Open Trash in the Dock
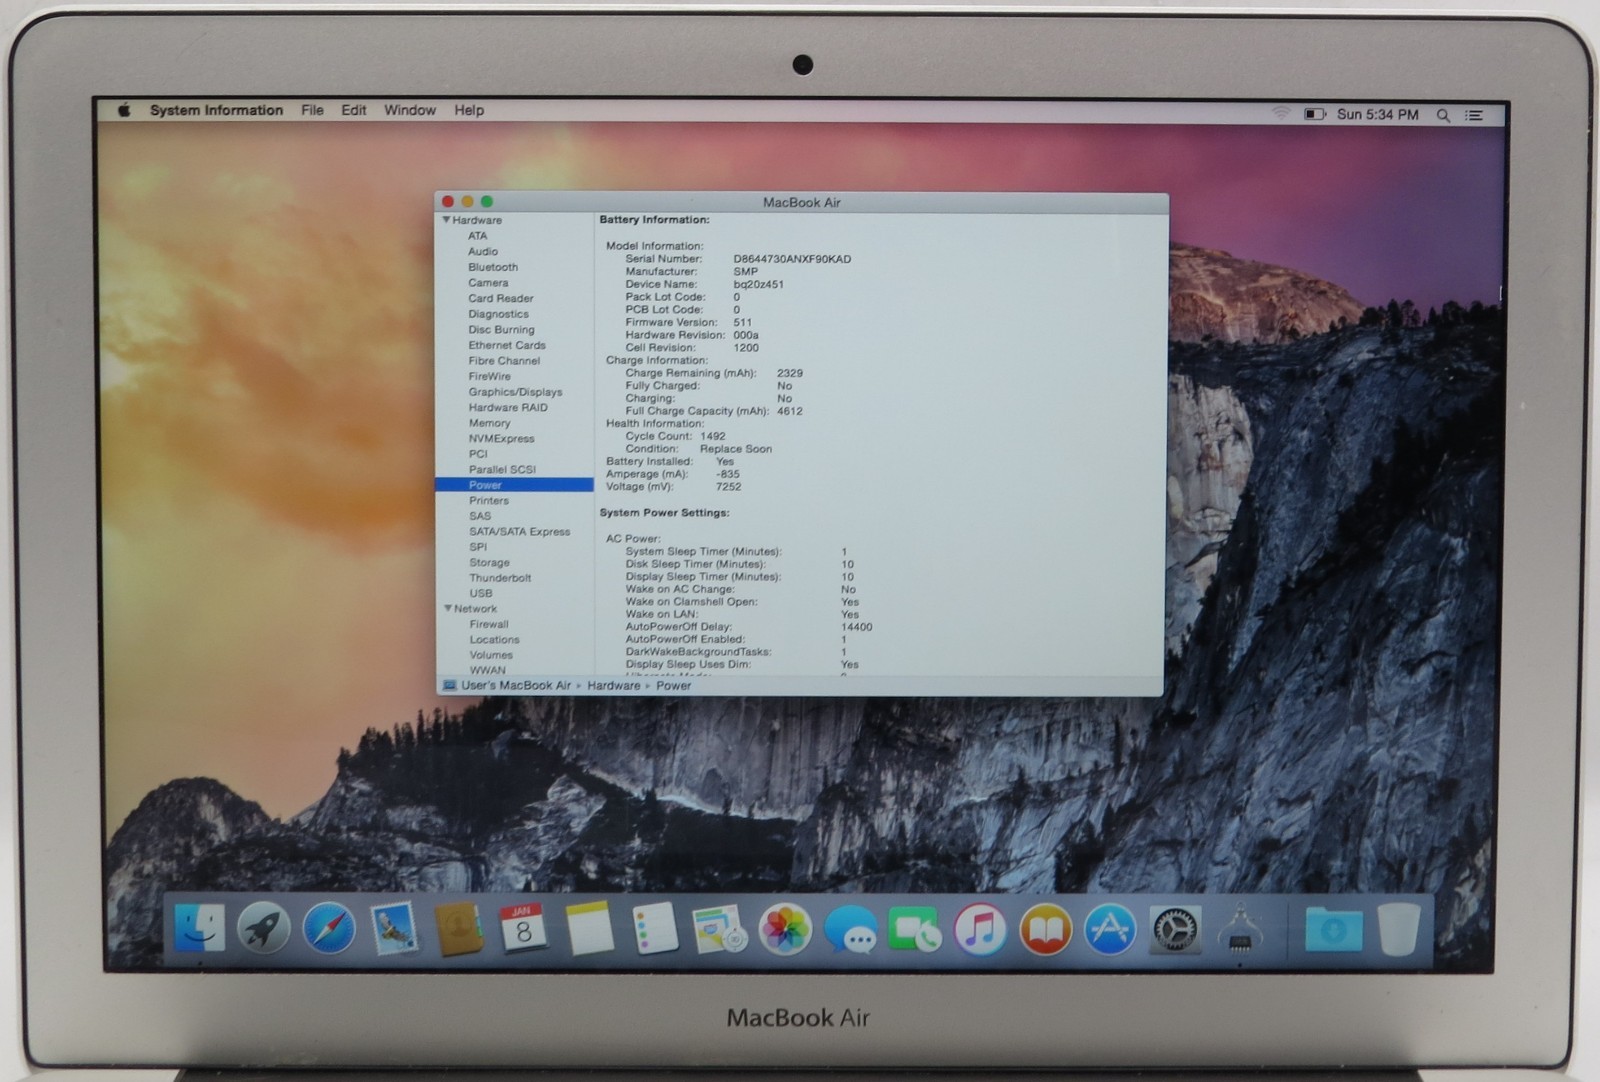This screenshot has width=1600, height=1082. (x=1398, y=930)
